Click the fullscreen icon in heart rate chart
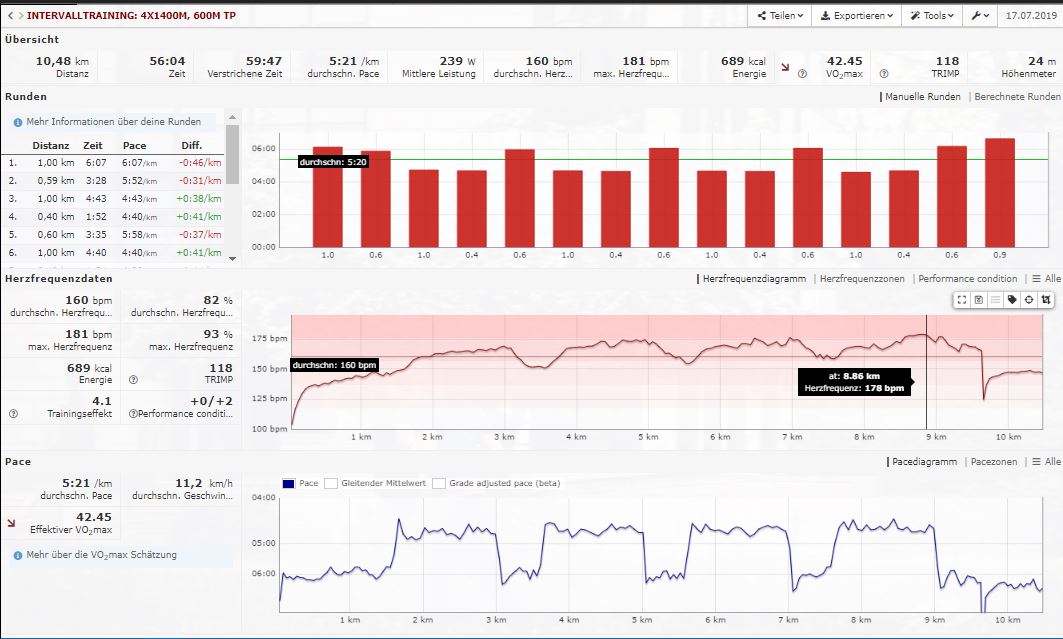Image resolution: width=1063 pixels, height=639 pixels. 962,299
